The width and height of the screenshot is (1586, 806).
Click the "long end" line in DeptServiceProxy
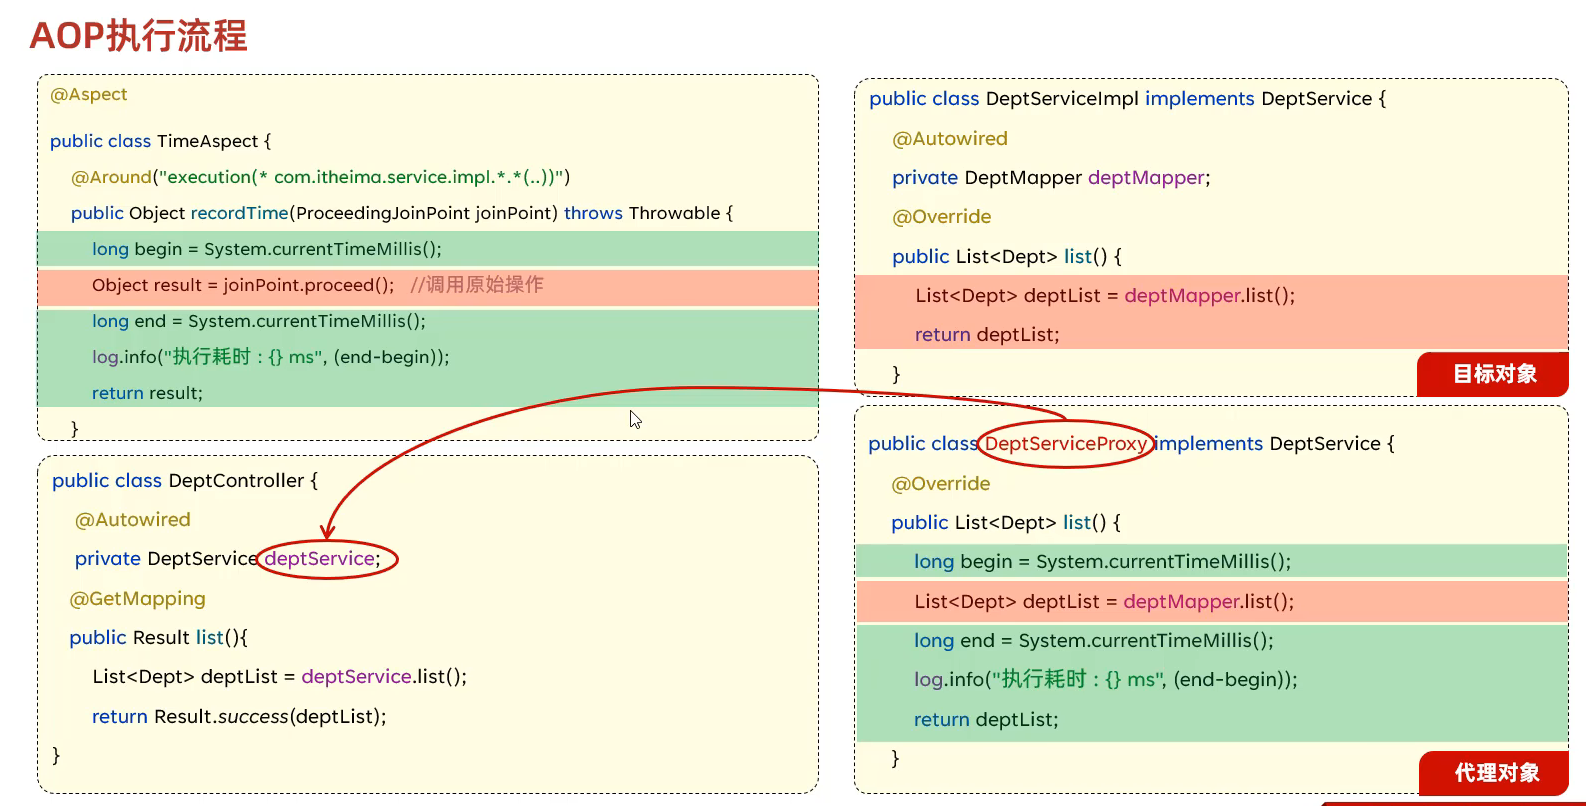pyautogui.click(x=1093, y=641)
